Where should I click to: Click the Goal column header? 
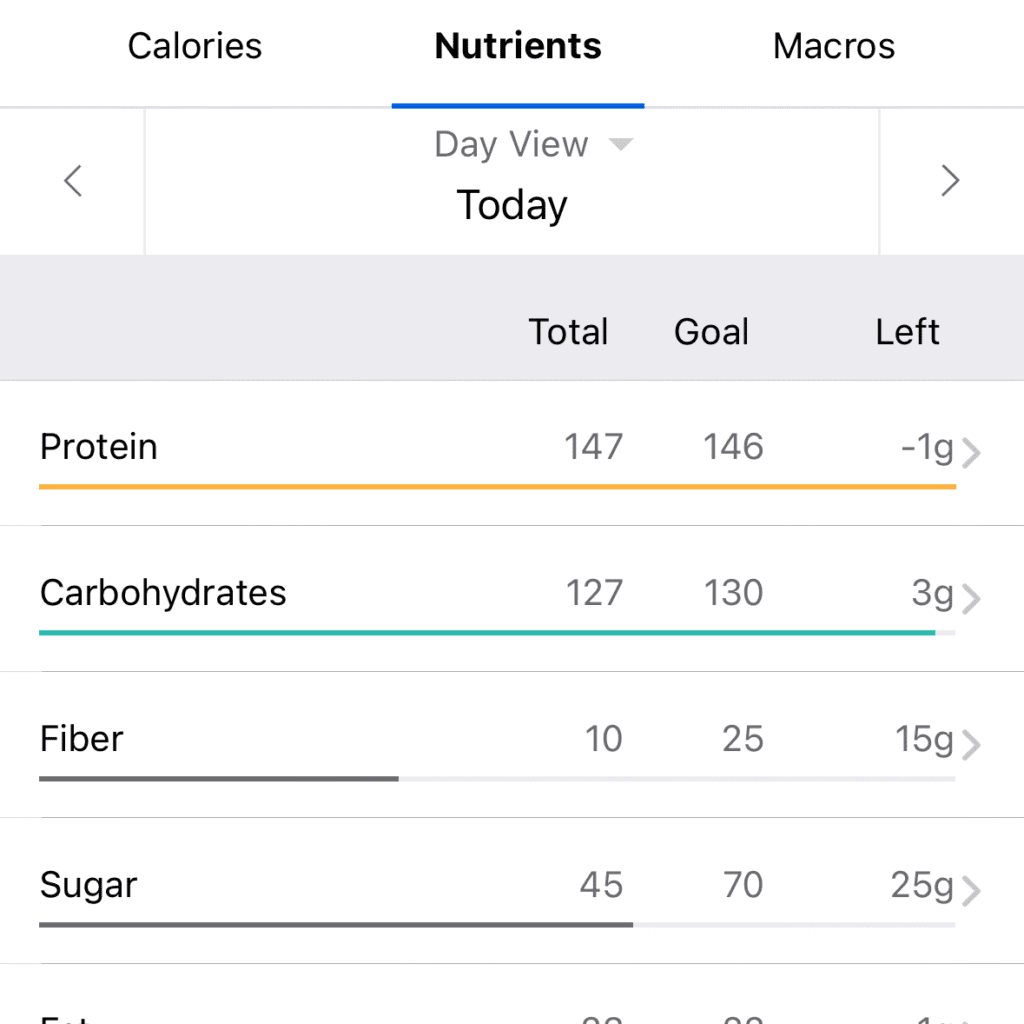coord(711,332)
